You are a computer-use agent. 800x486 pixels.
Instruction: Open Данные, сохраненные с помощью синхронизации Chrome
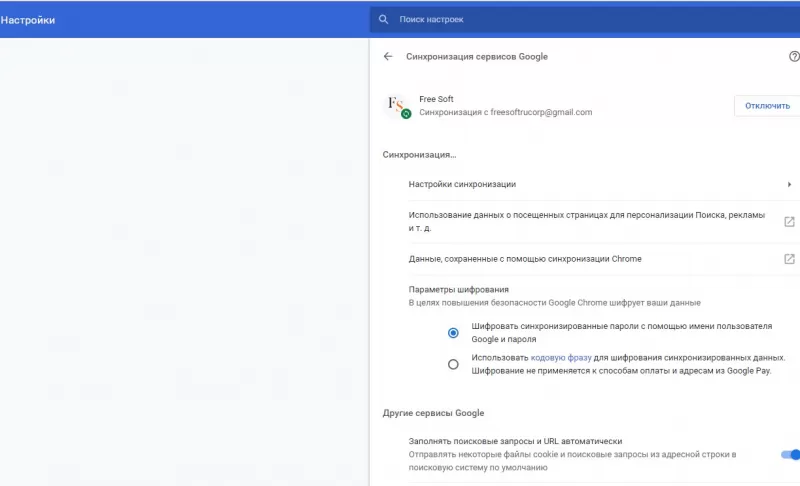(x=602, y=259)
